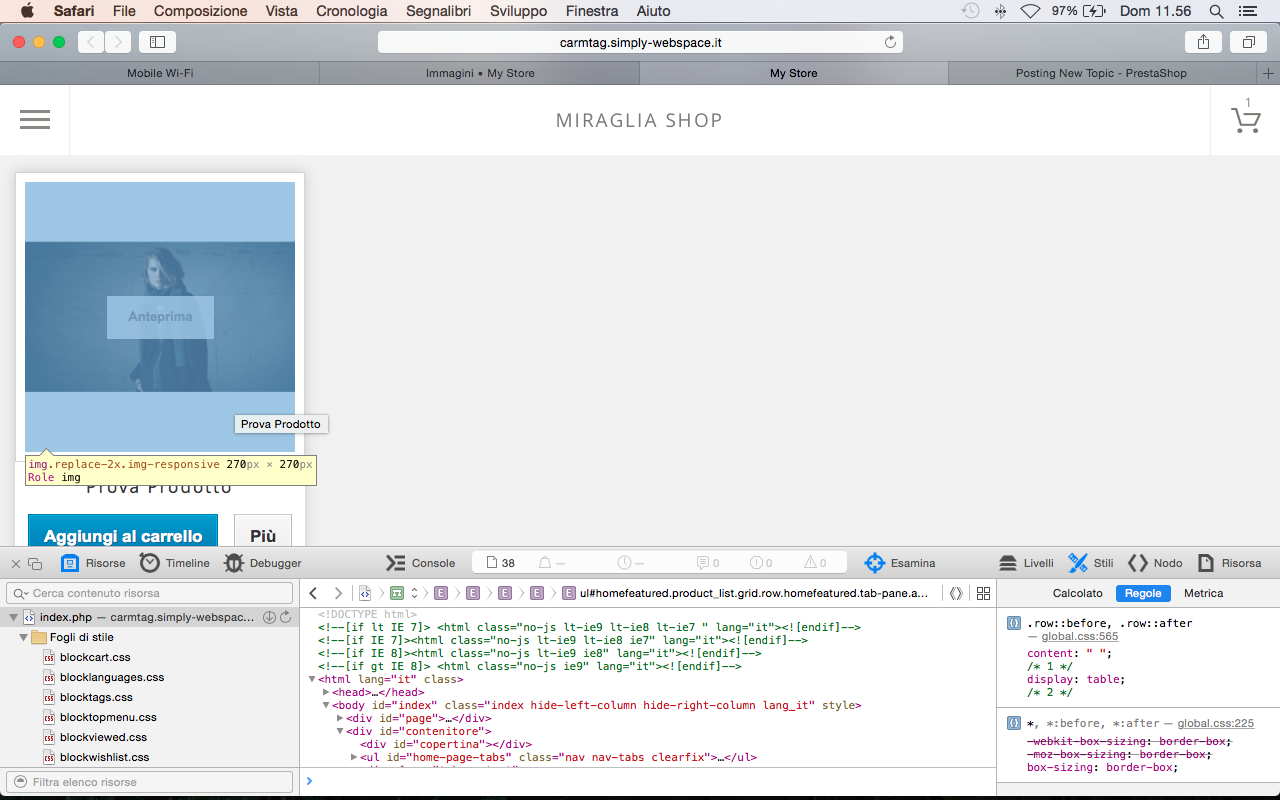Screen dimensions: 1280x800
Task: Open the global.css:565 source link
Action: [1080, 636]
